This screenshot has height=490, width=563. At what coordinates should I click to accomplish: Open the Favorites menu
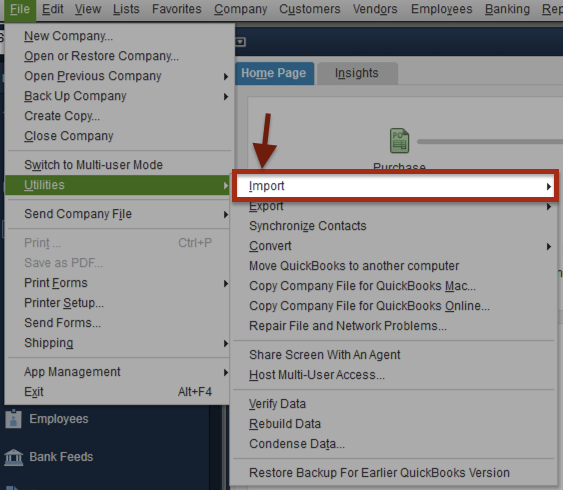(177, 9)
